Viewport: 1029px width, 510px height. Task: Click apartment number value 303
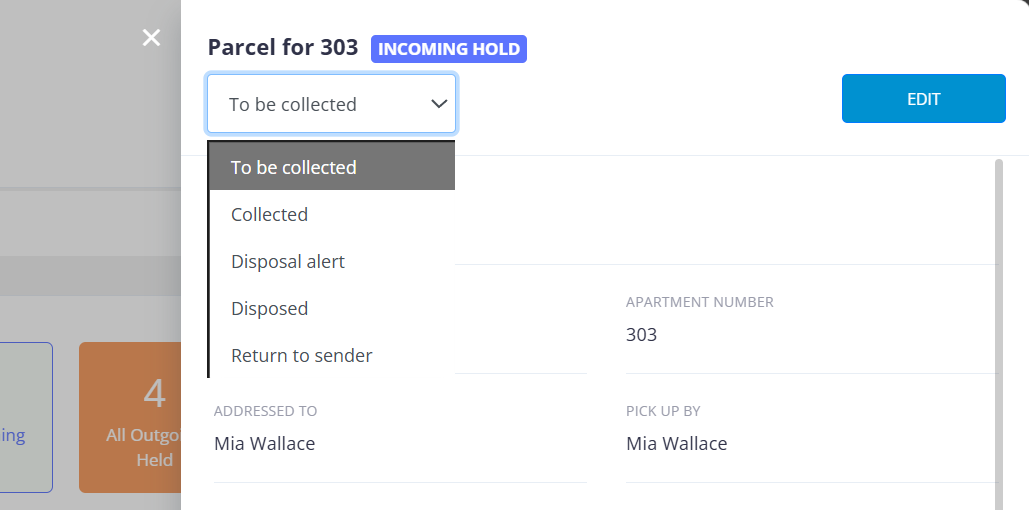(x=641, y=335)
